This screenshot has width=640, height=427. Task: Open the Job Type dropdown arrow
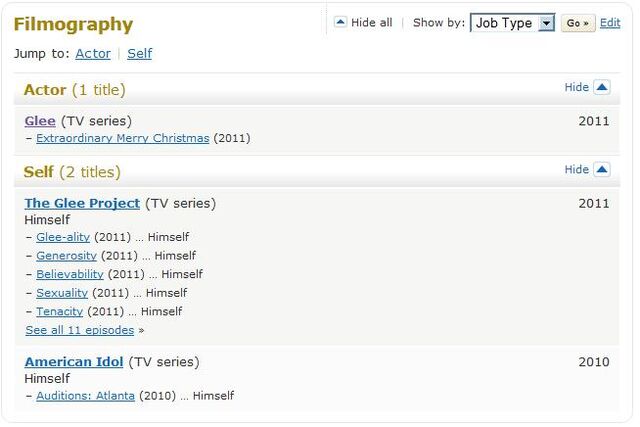point(546,23)
